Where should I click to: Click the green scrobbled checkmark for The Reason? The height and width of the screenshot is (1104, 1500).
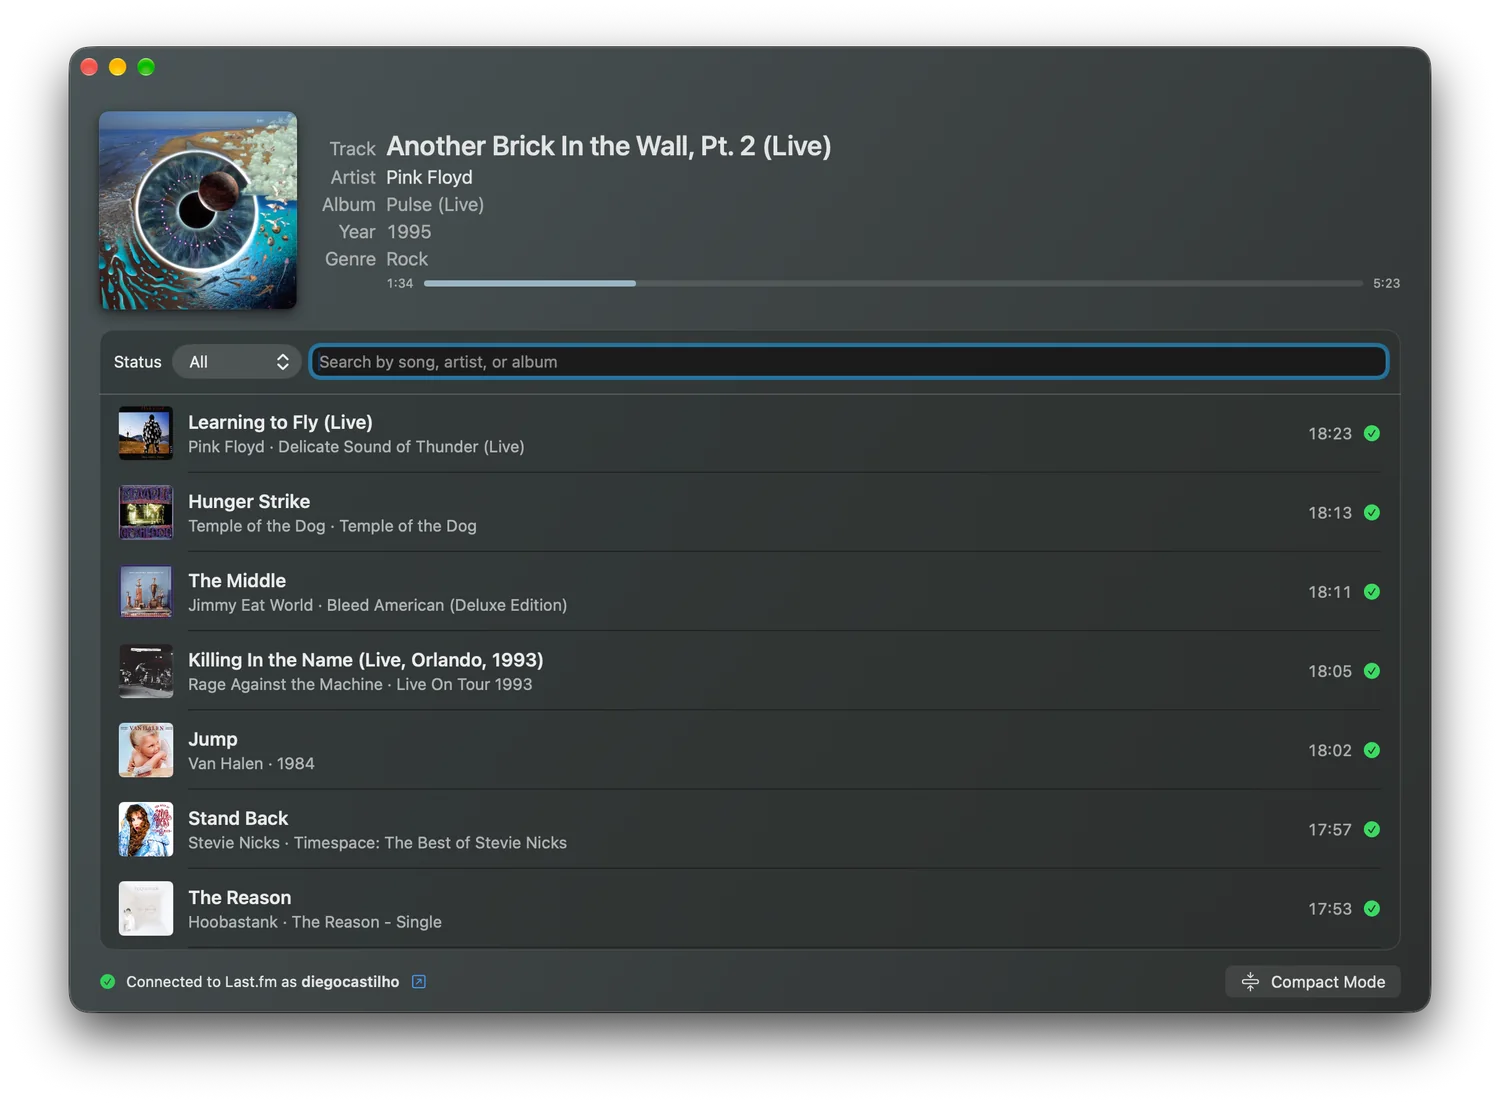point(1372,908)
